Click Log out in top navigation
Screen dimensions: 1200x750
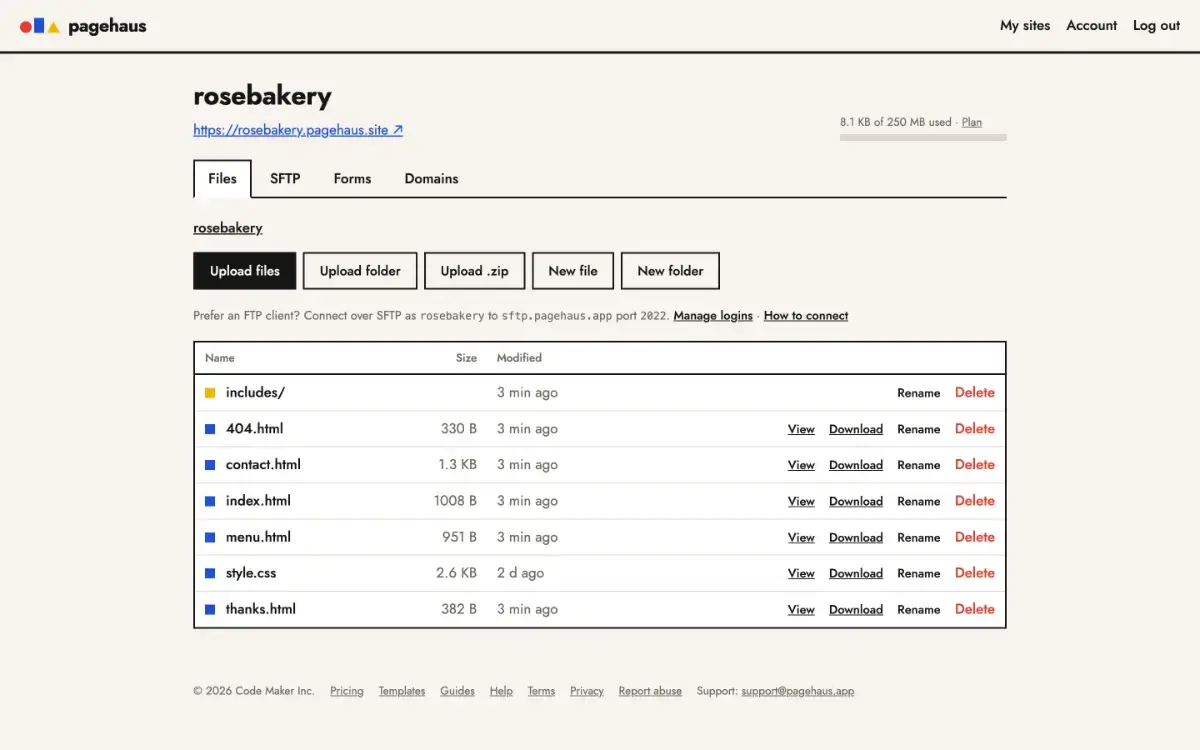[1156, 26]
